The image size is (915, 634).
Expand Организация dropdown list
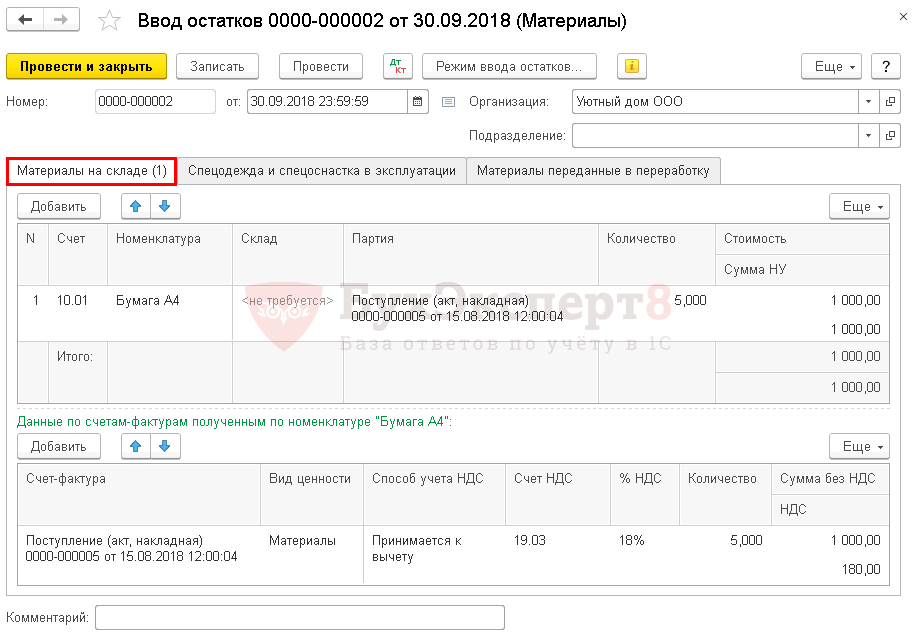pyautogui.click(x=867, y=102)
